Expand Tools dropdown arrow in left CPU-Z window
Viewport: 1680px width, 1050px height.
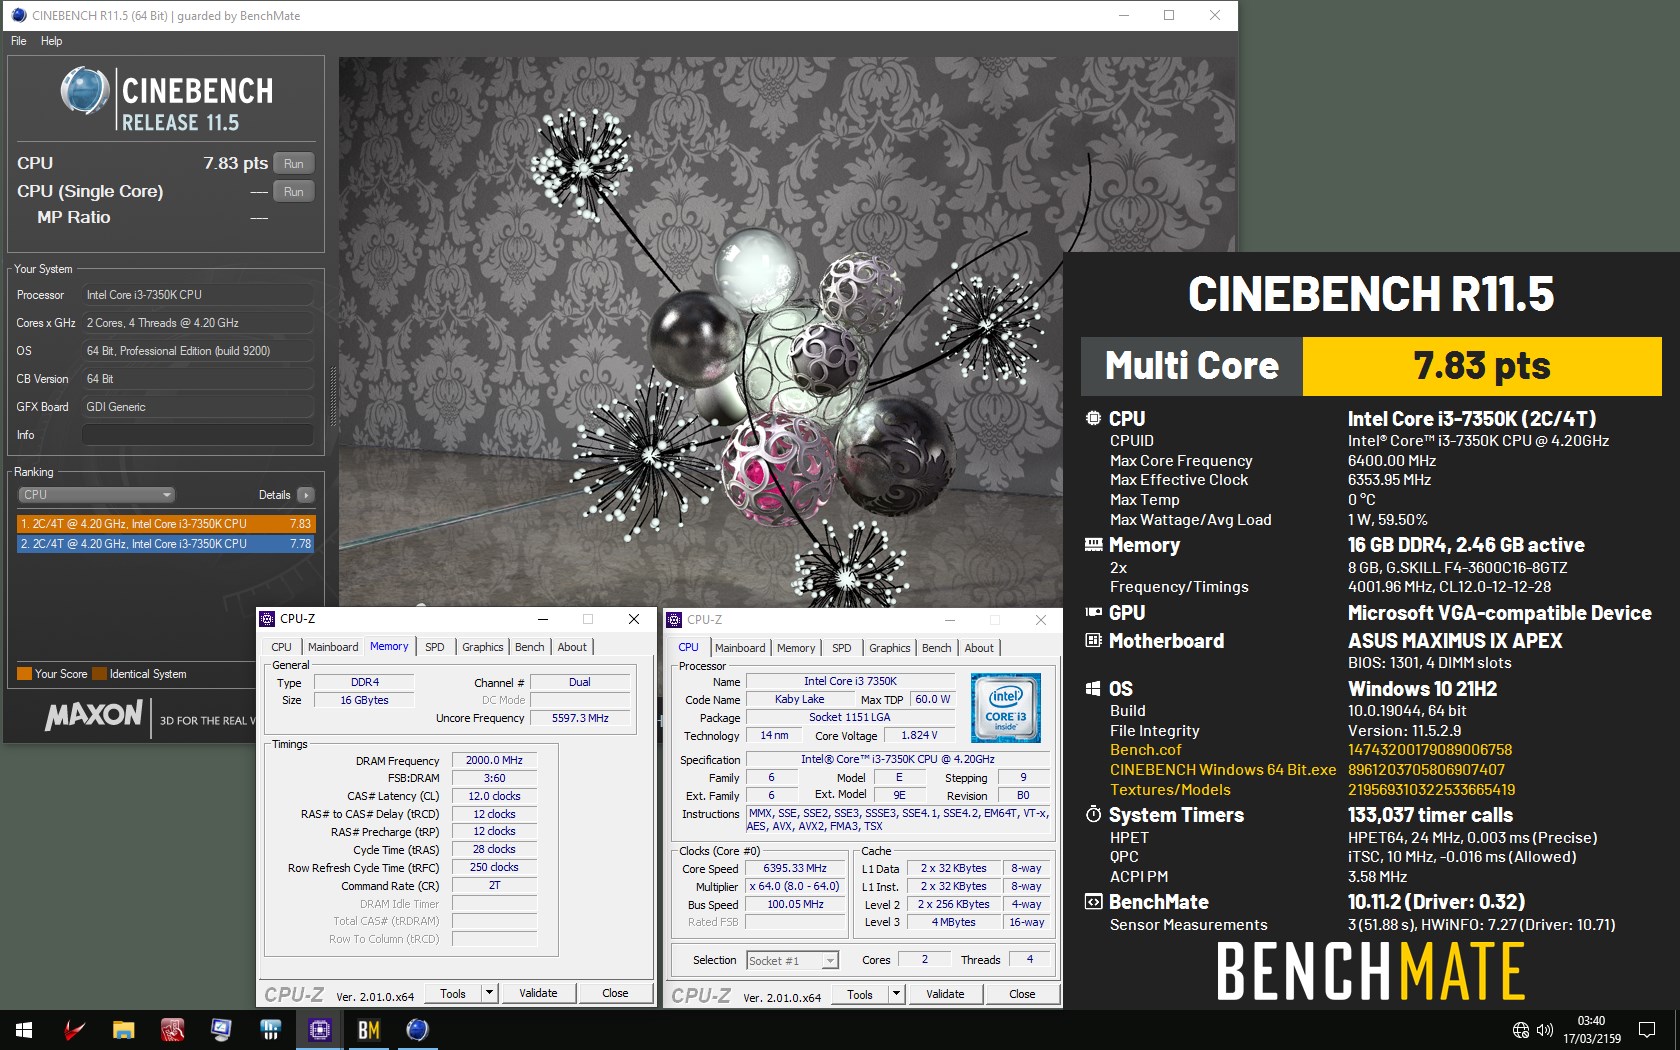click(x=489, y=993)
